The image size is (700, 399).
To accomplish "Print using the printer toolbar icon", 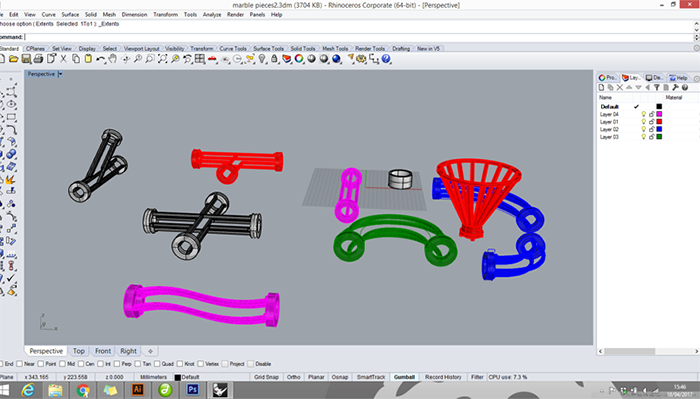I will pyautogui.click(x=38, y=59).
